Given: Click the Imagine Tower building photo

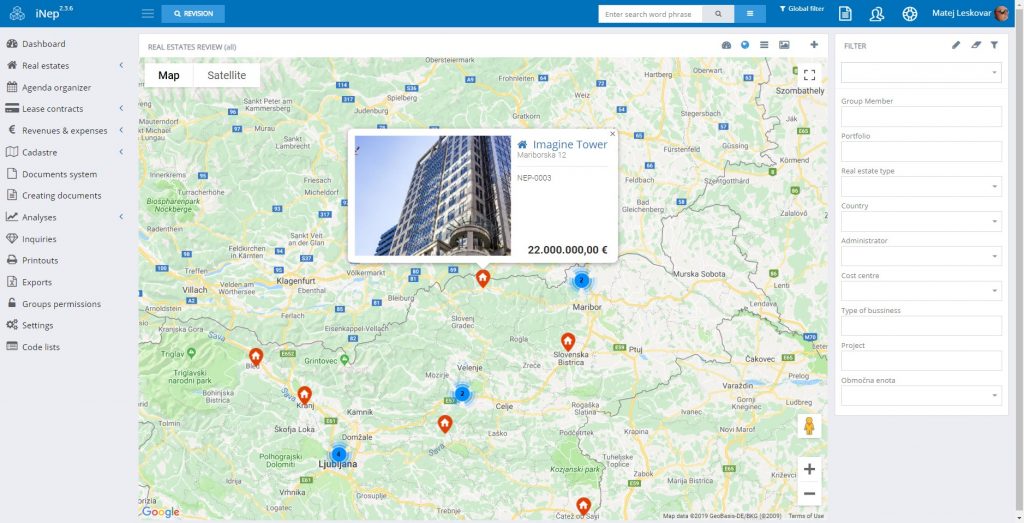Looking at the screenshot, I should [x=432, y=195].
